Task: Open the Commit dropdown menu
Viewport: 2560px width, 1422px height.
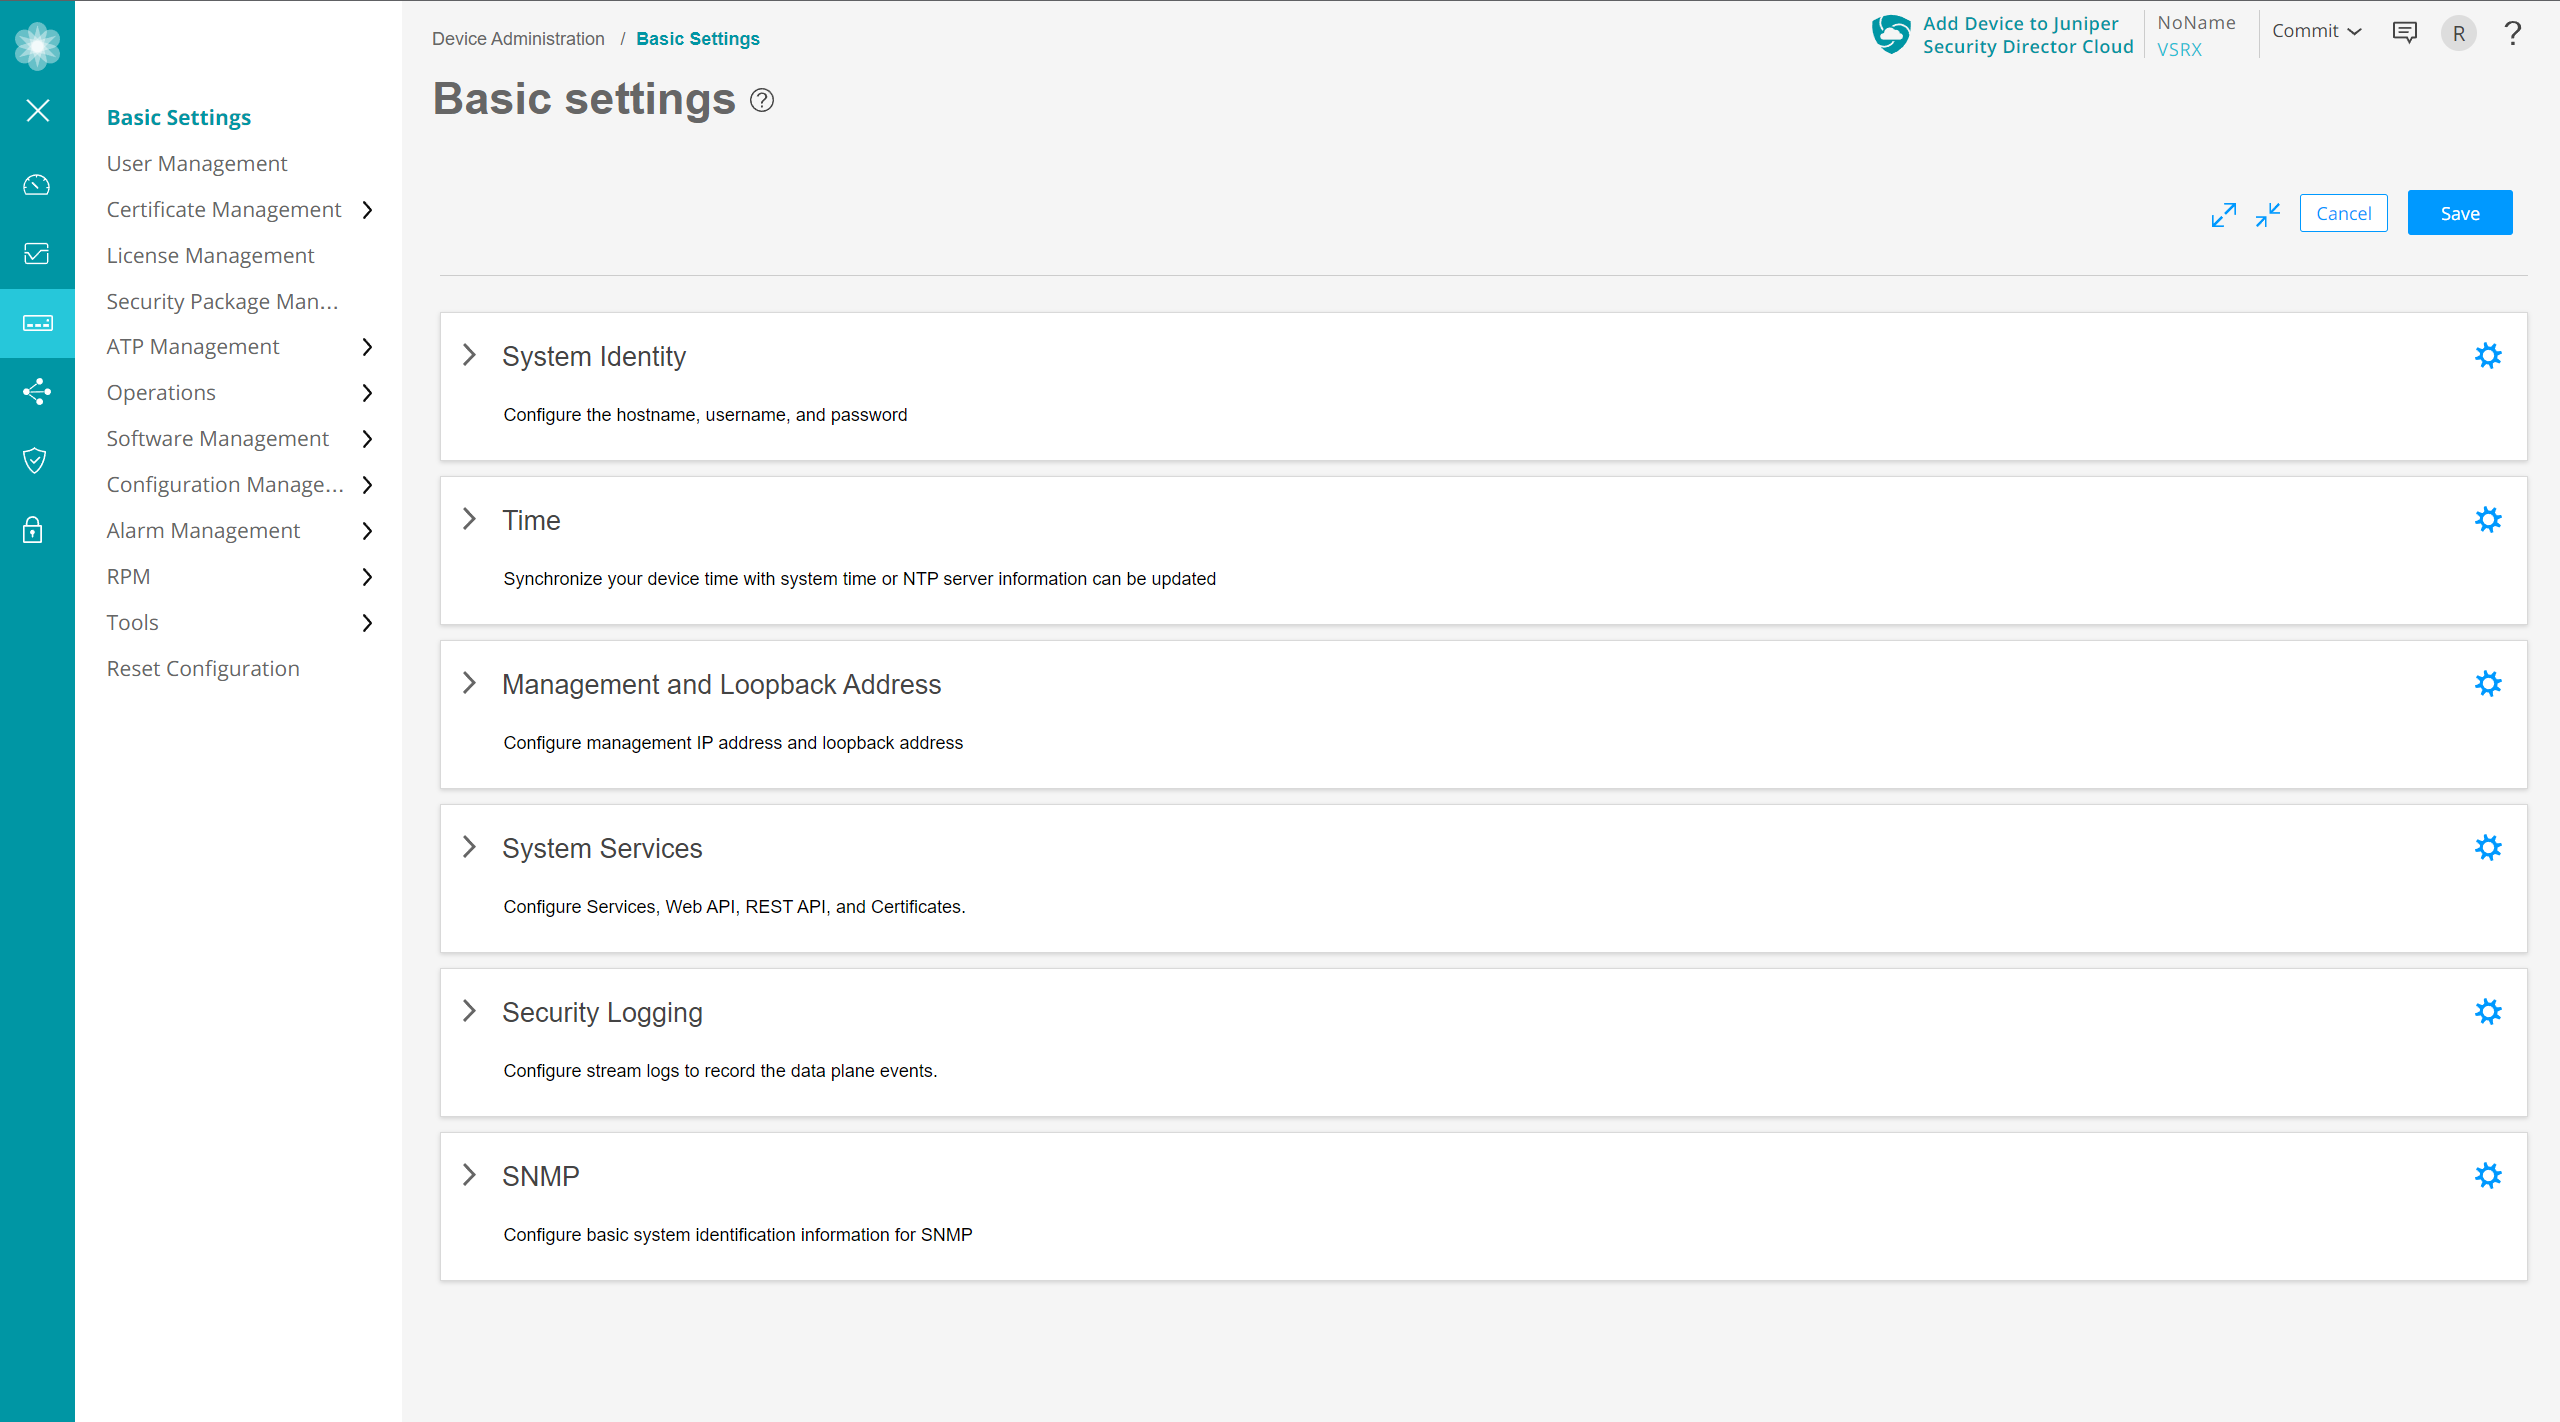Action: [x=2316, y=31]
